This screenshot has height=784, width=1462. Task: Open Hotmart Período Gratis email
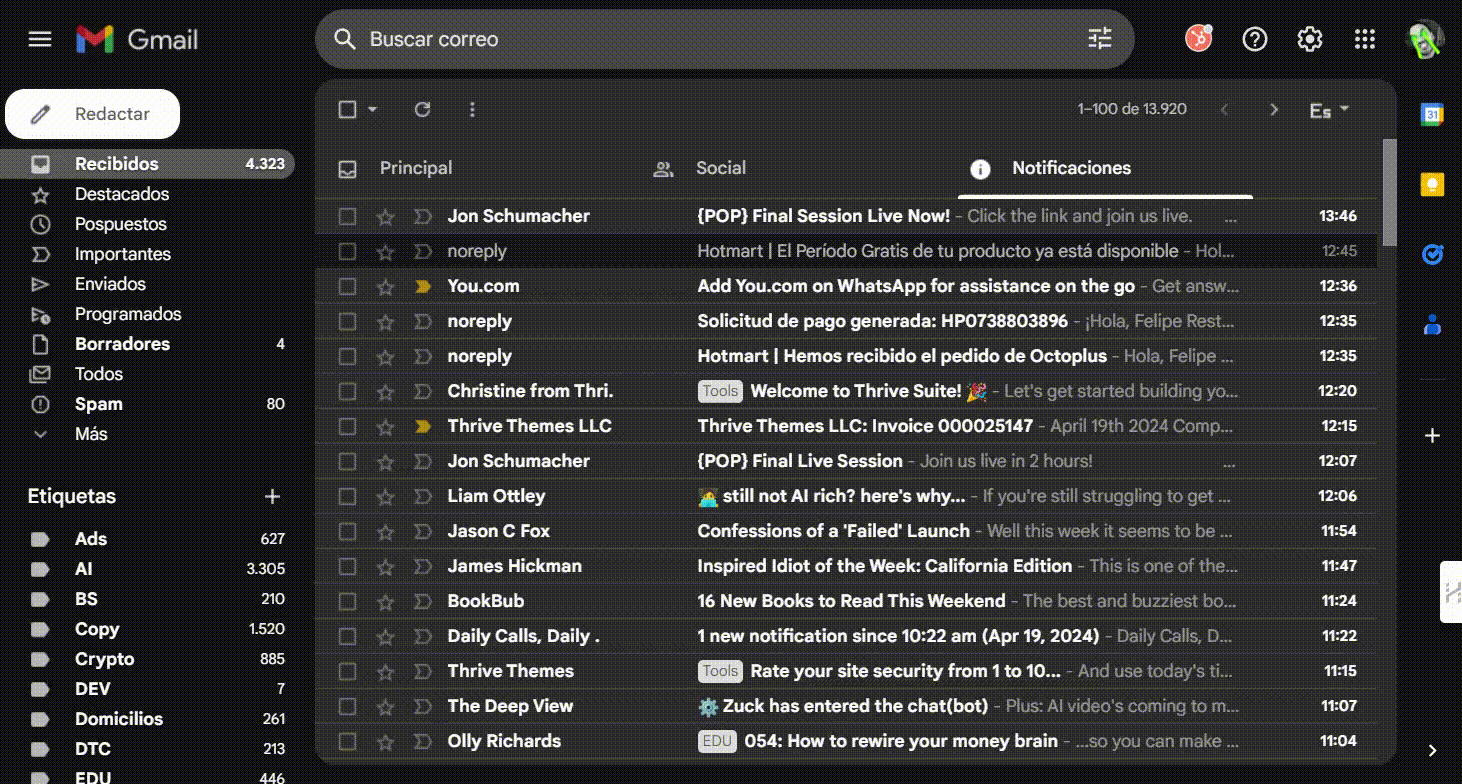coord(845,251)
